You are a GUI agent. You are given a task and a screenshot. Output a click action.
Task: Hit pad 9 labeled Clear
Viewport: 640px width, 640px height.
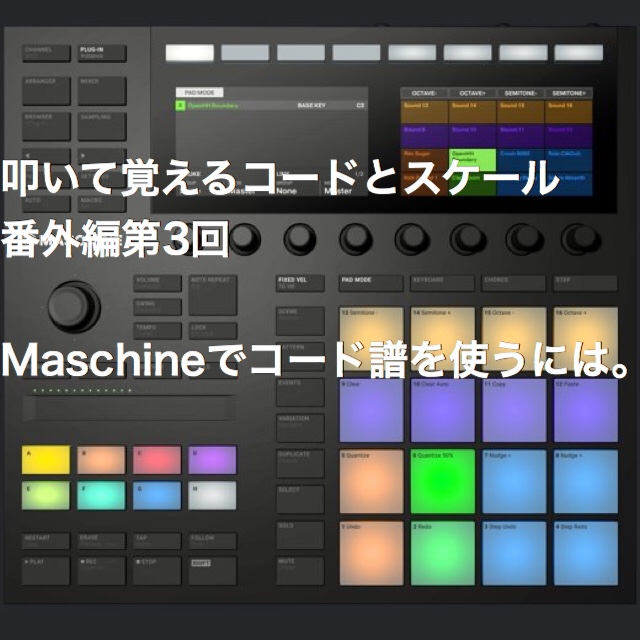371,410
